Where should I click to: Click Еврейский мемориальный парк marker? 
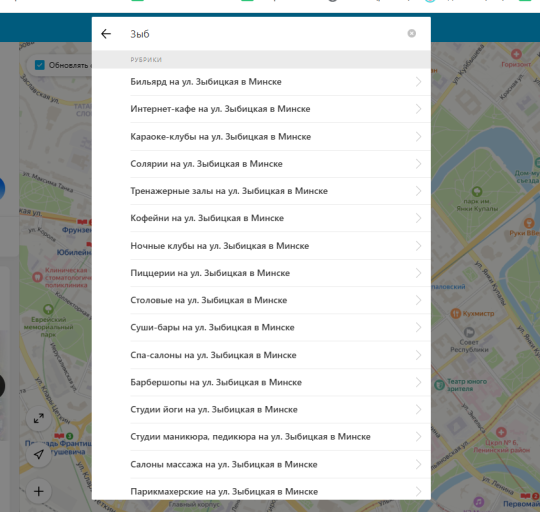pos(48,309)
